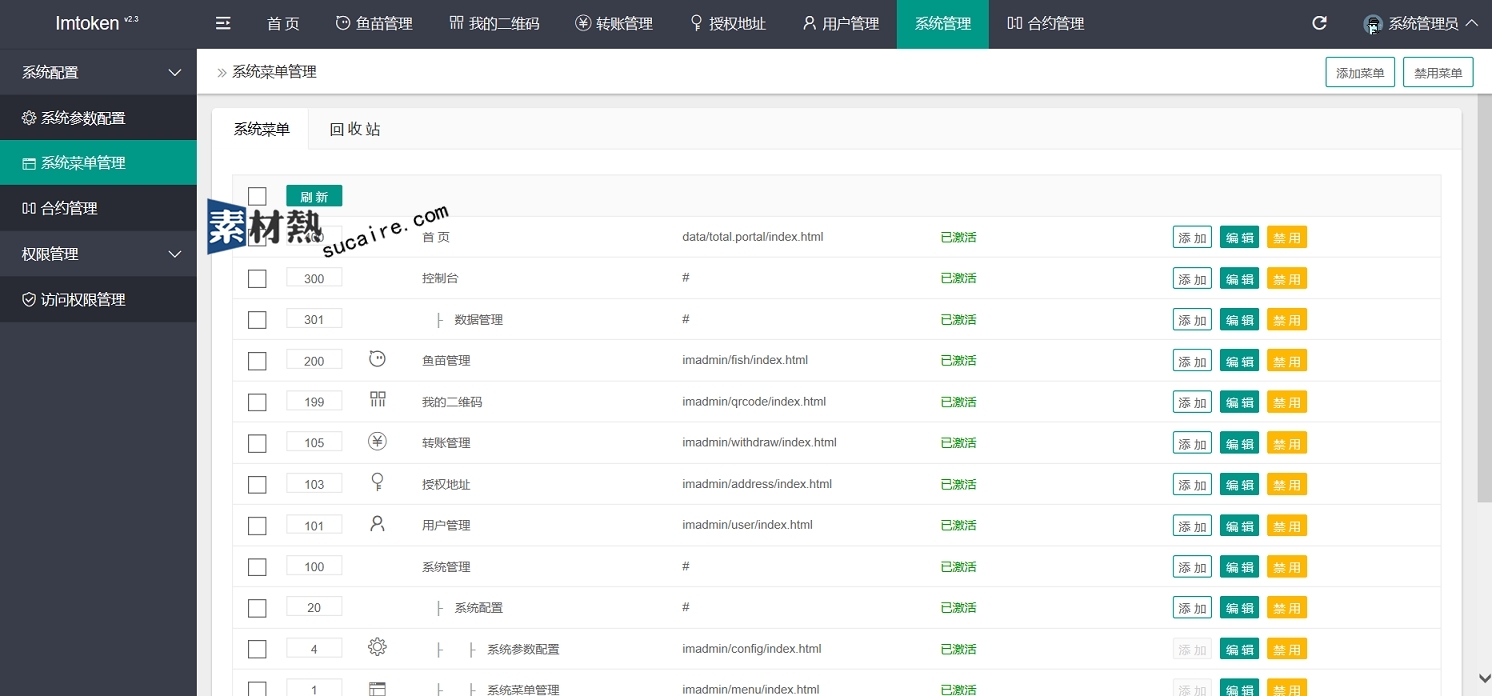Click the system administrator avatar icon

(1373, 24)
